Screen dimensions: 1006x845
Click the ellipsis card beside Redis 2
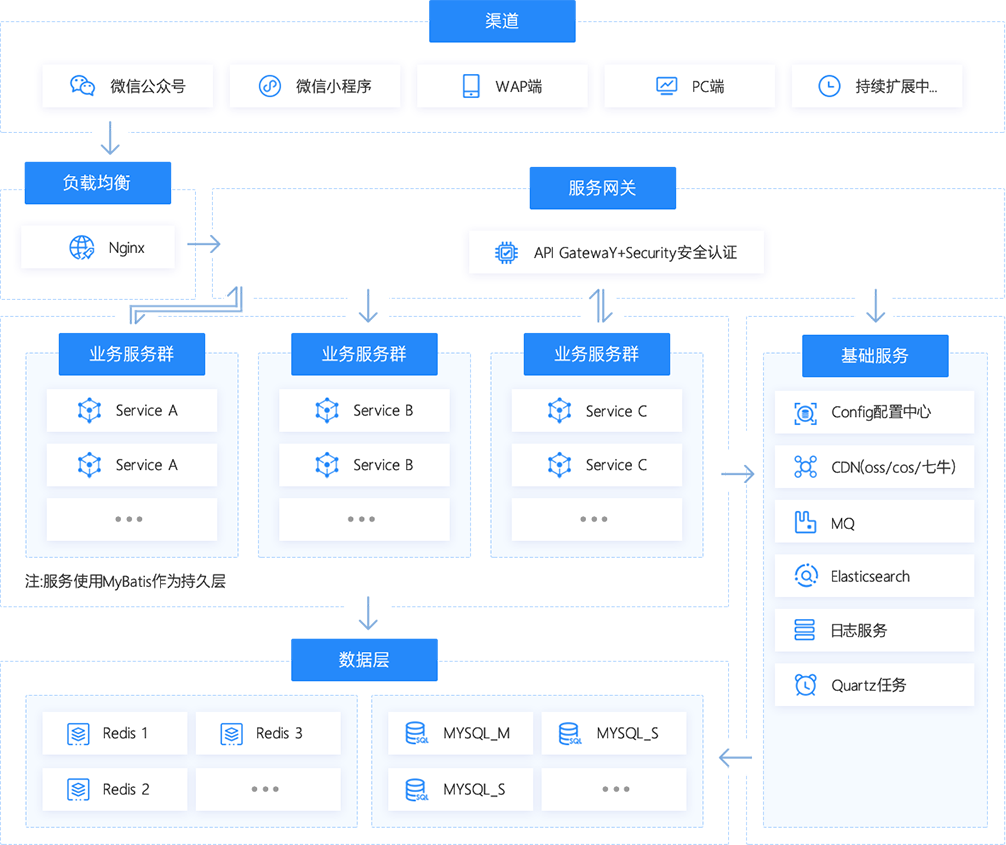tap(267, 789)
